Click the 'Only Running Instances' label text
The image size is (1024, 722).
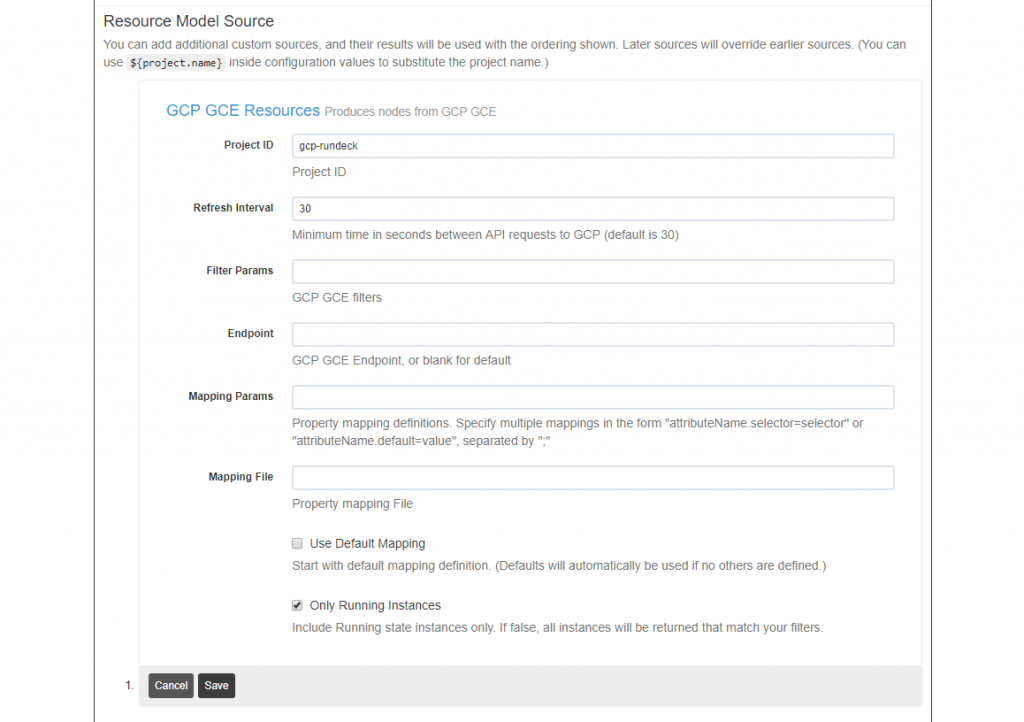click(375, 605)
